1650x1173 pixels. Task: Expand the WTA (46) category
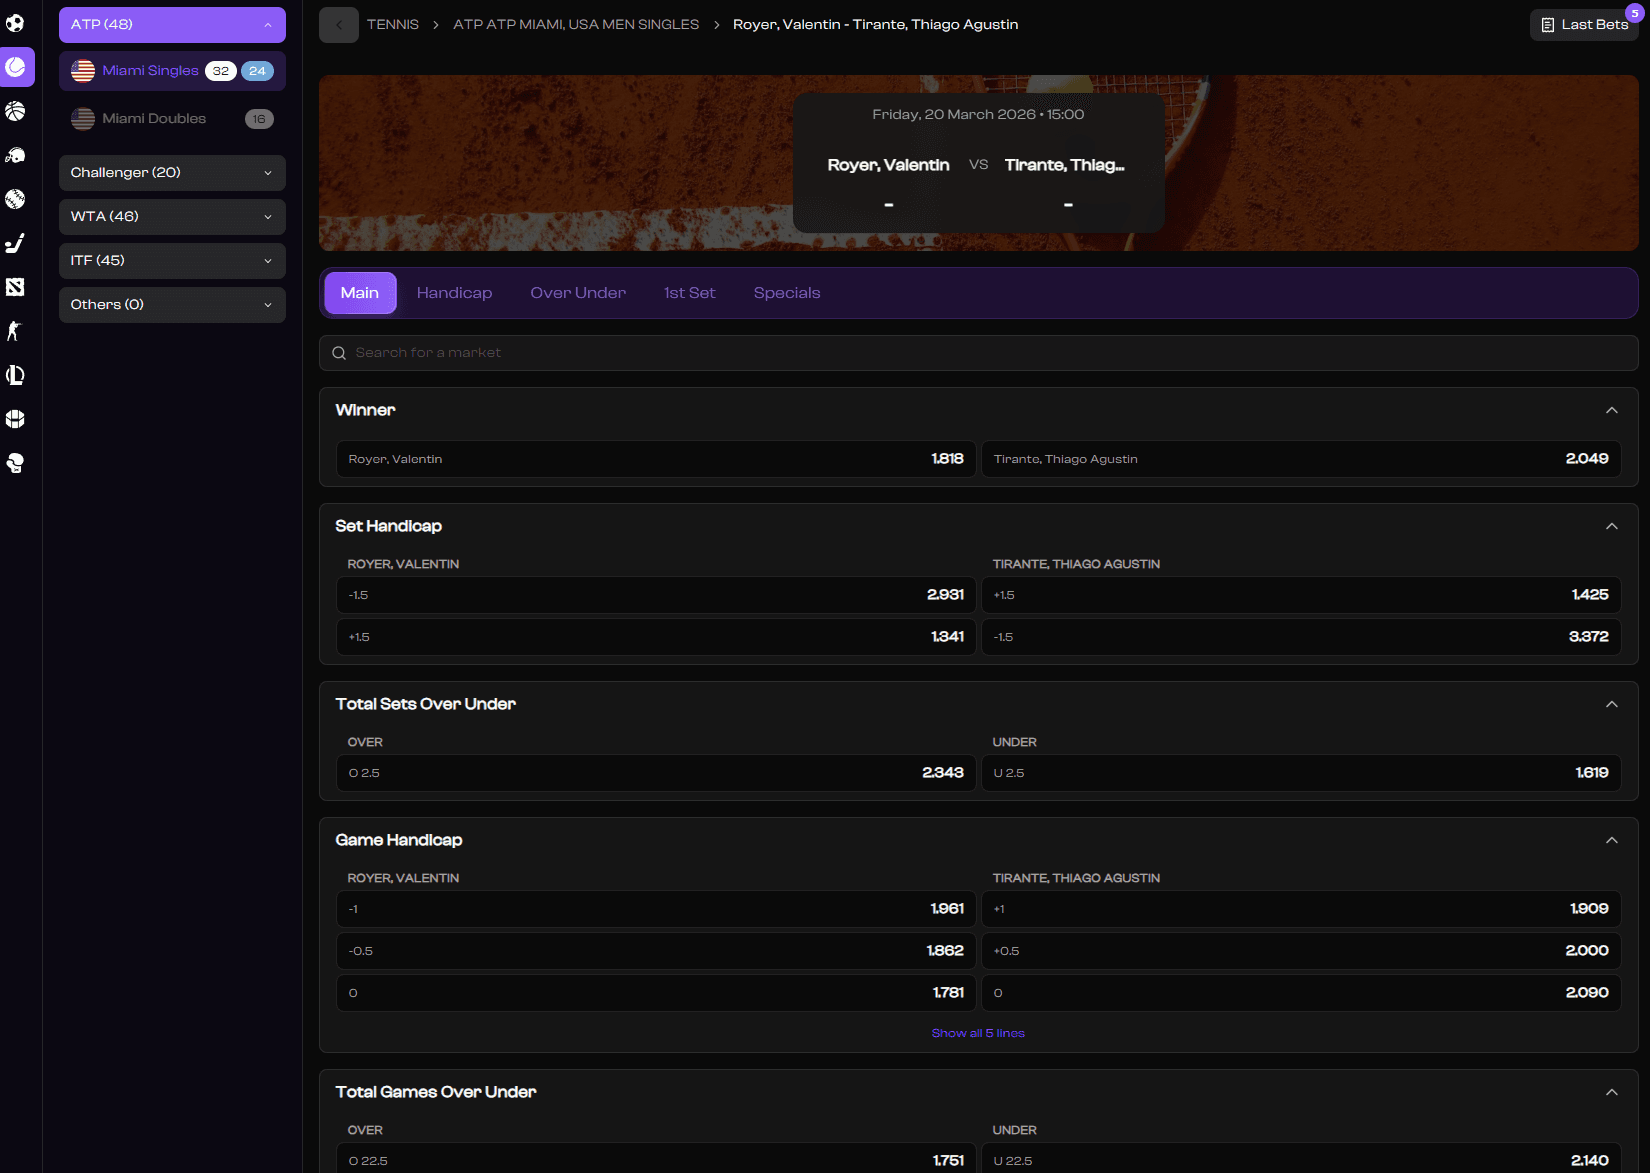click(x=172, y=217)
